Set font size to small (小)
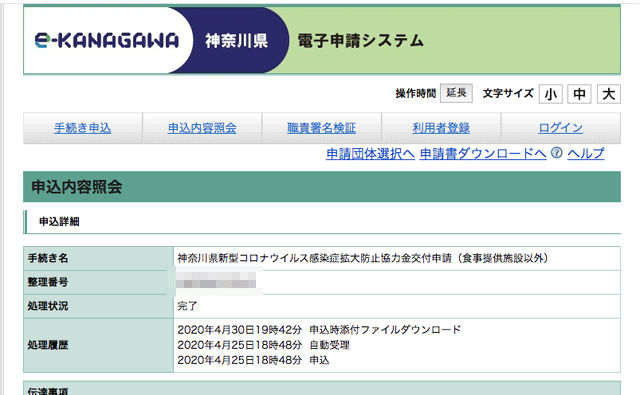Viewport: 640px width, 395px height. pos(551,94)
